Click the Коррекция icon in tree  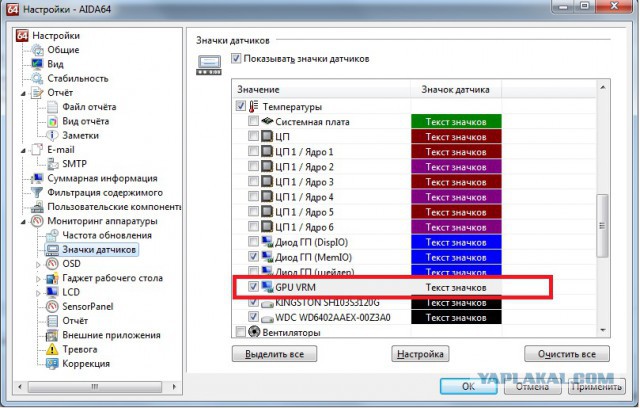tap(52, 364)
